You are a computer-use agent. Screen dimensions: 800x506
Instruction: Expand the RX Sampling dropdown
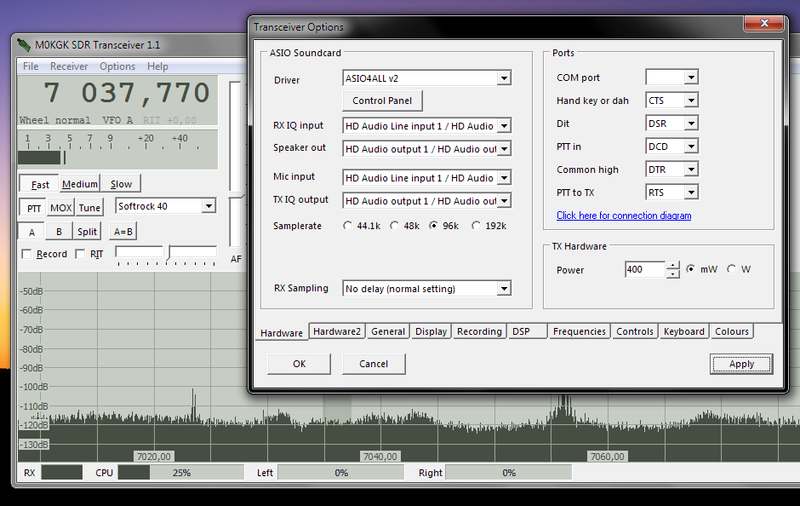(503, 289)
